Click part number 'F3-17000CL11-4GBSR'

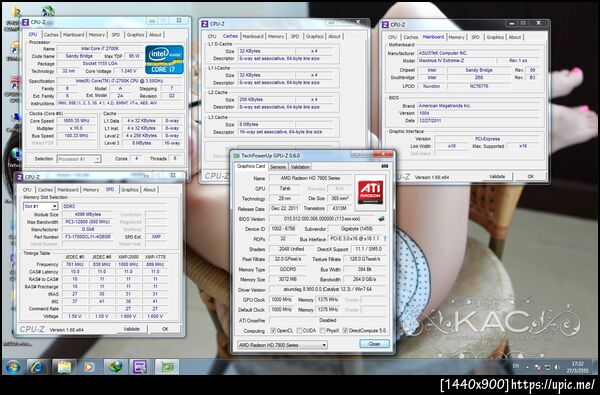(x=88, y=237)
